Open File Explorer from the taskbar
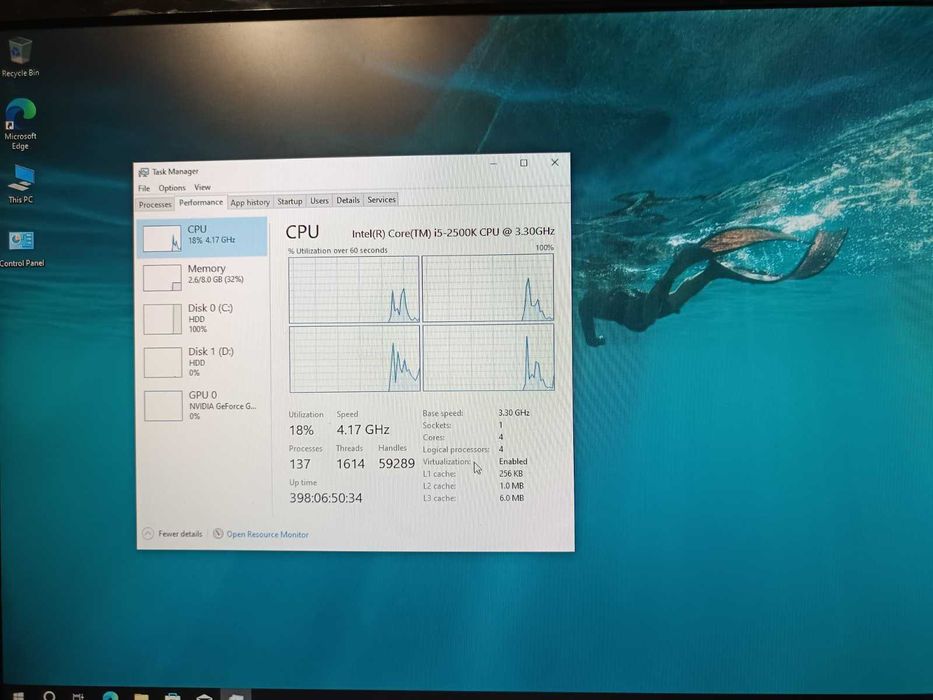The width and height of the screenshot is (933, 700). 141,695
